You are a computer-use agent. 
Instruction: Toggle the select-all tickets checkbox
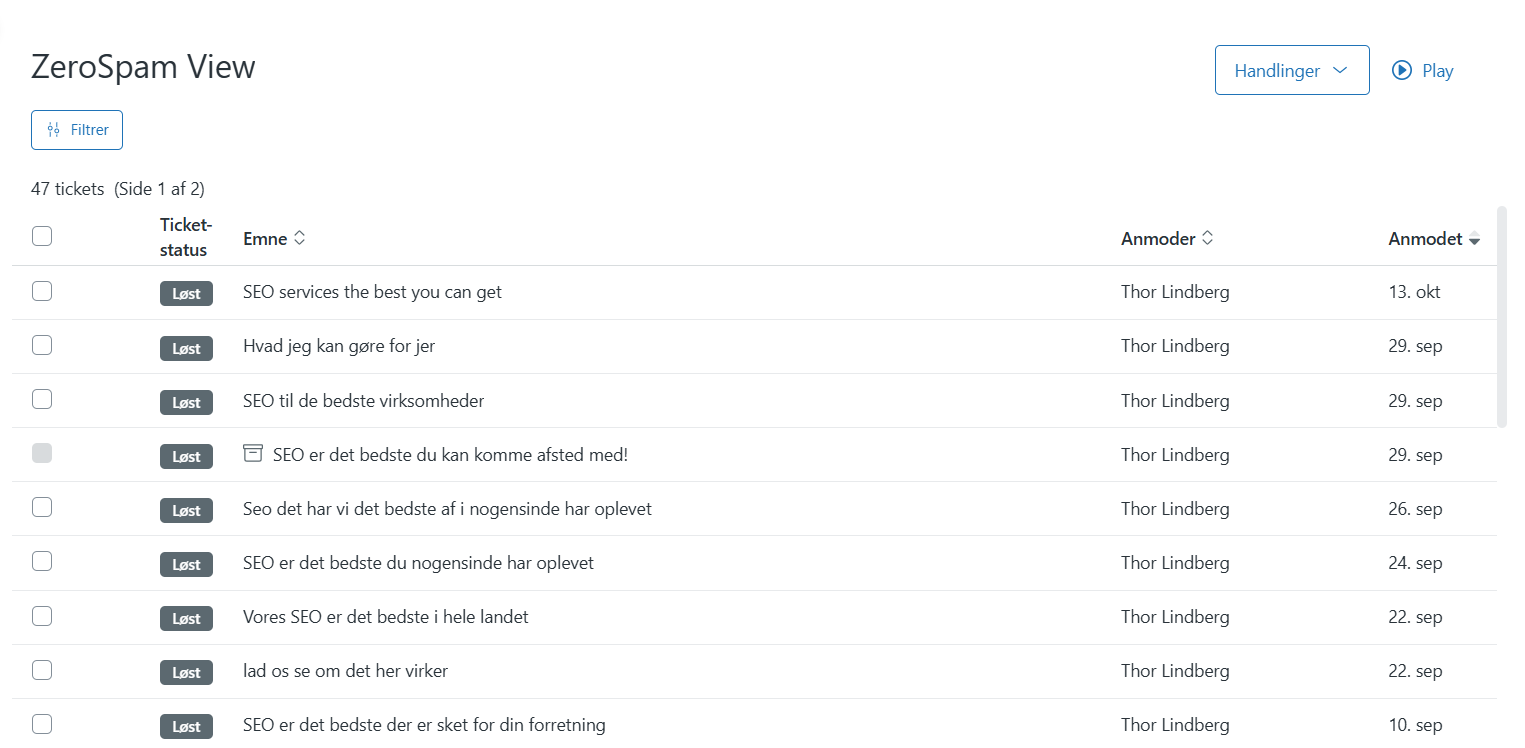tap(42, 236)
